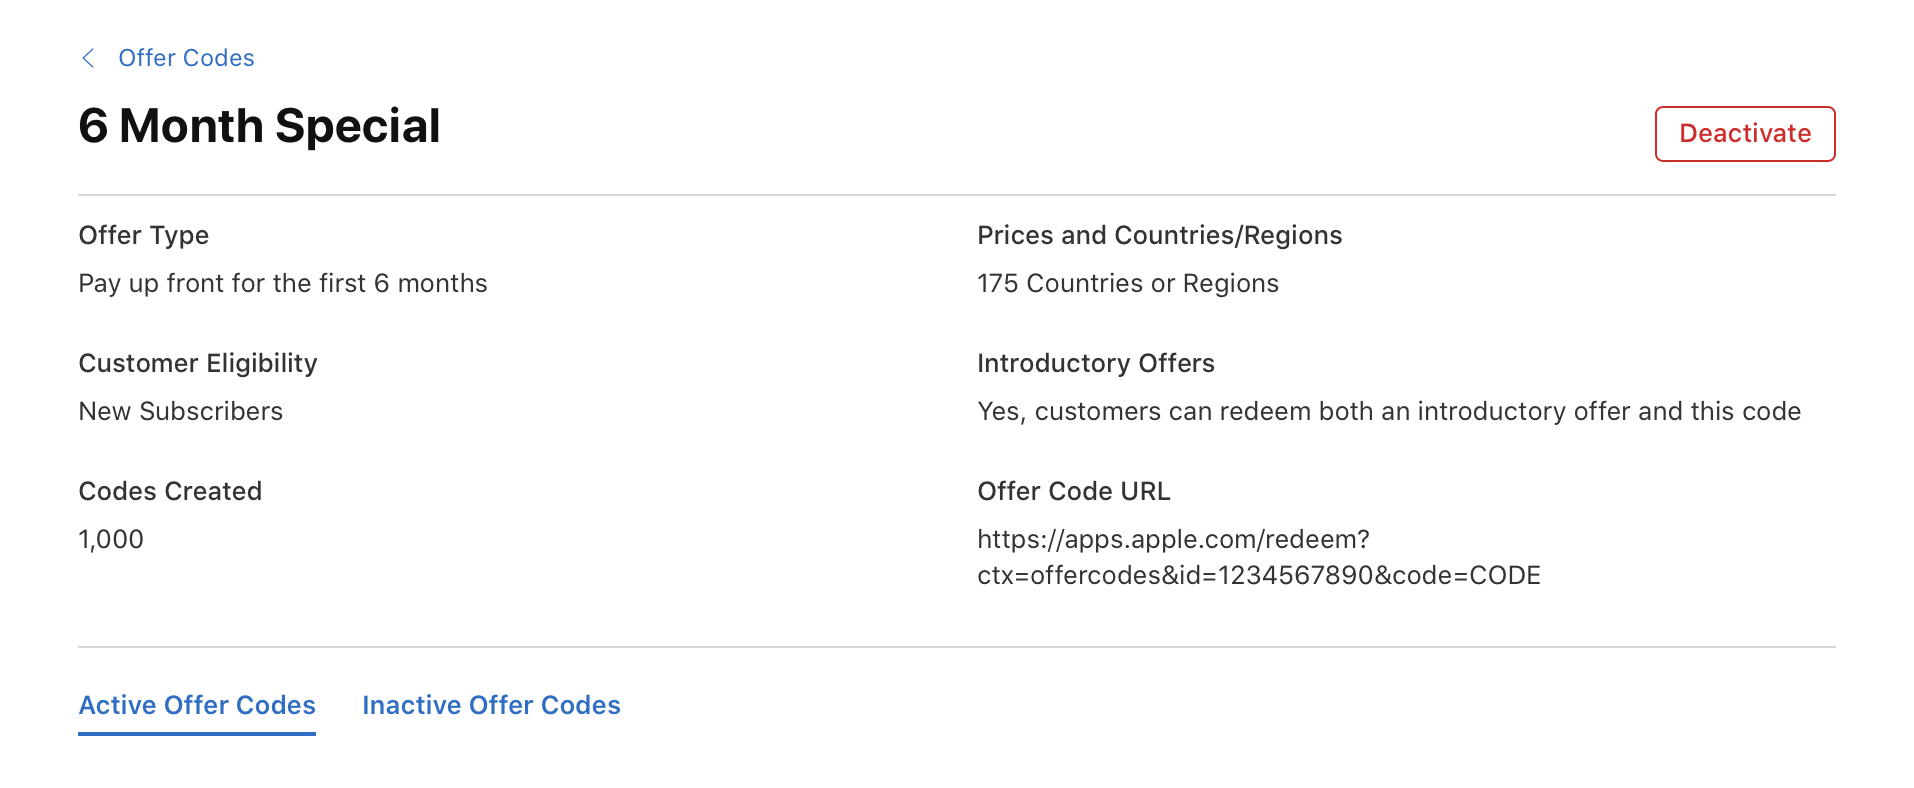Switch to the Inactive Offer Codes tab
The image size is (1914, 788).
pos(490,705)
